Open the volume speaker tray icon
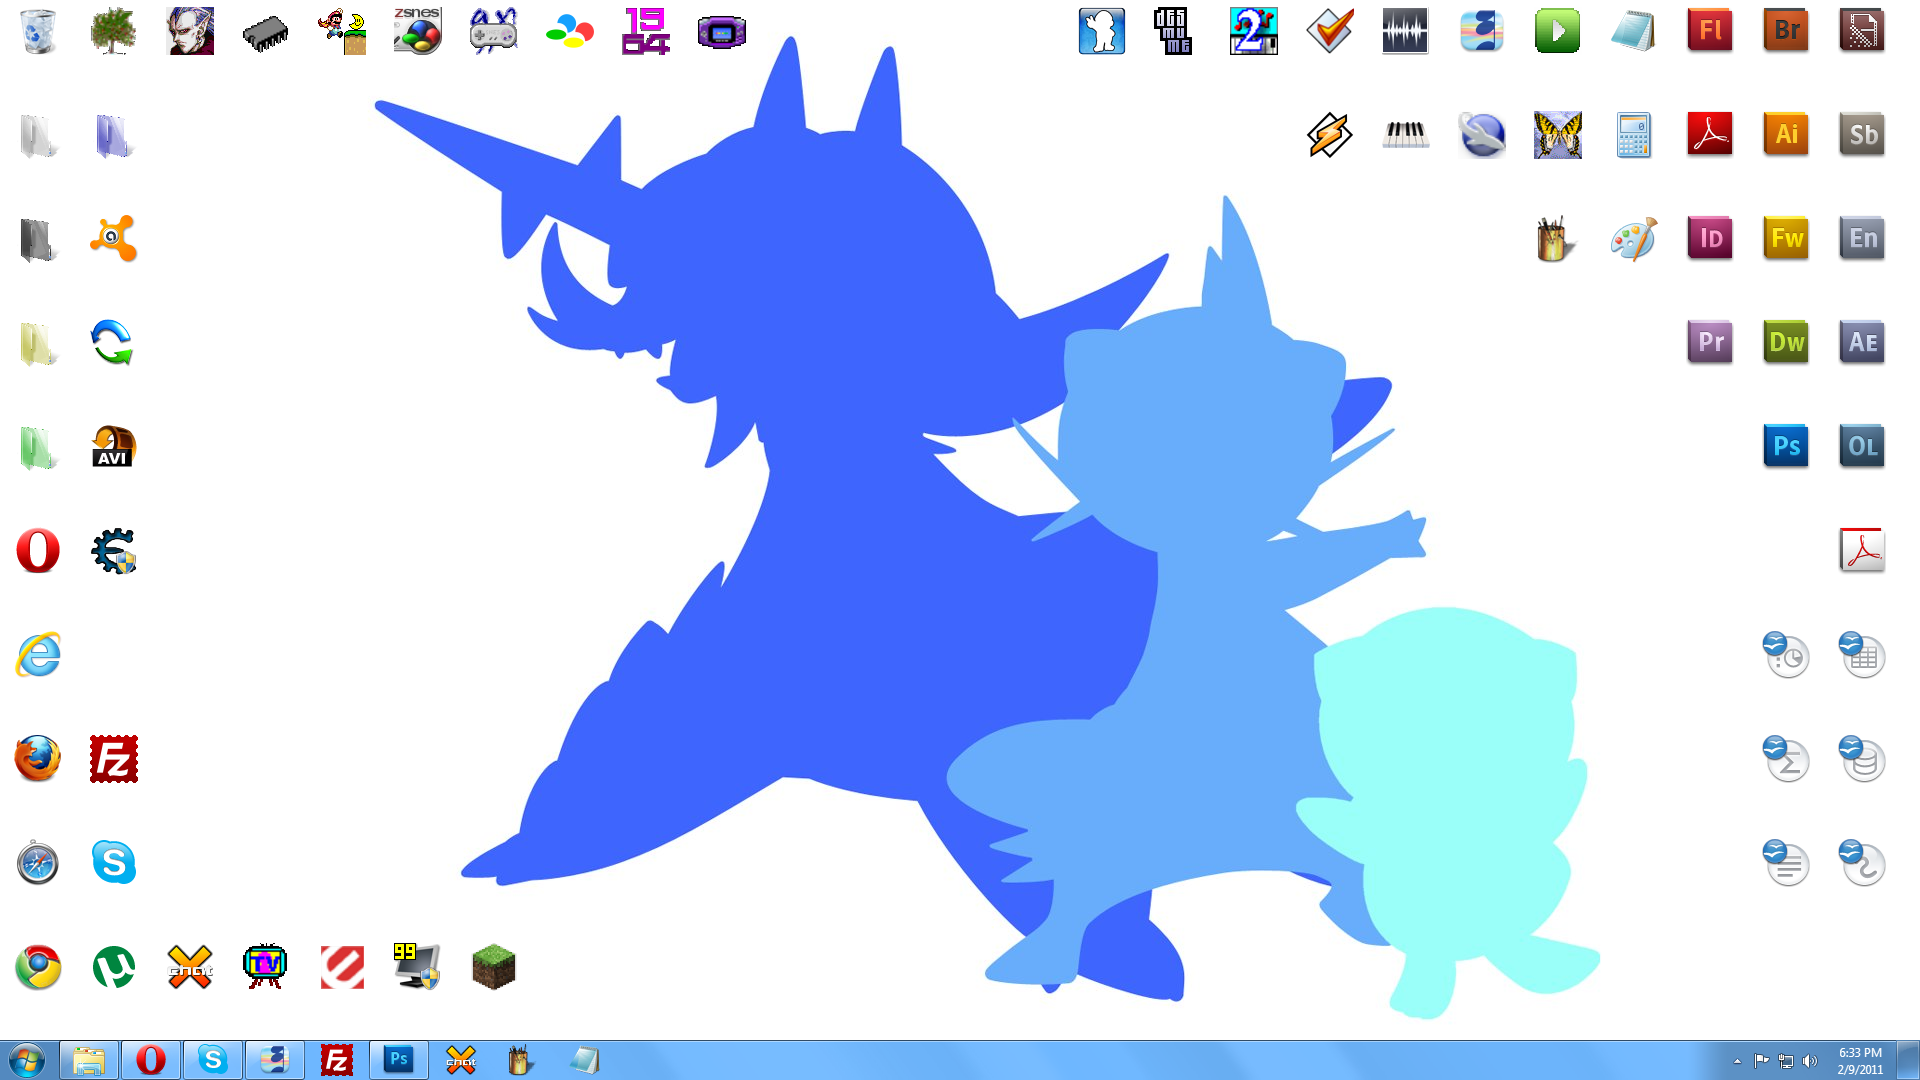Image resolution: width=1920 pixels, height=1080 pixels. click(x=1810, y=1061)
